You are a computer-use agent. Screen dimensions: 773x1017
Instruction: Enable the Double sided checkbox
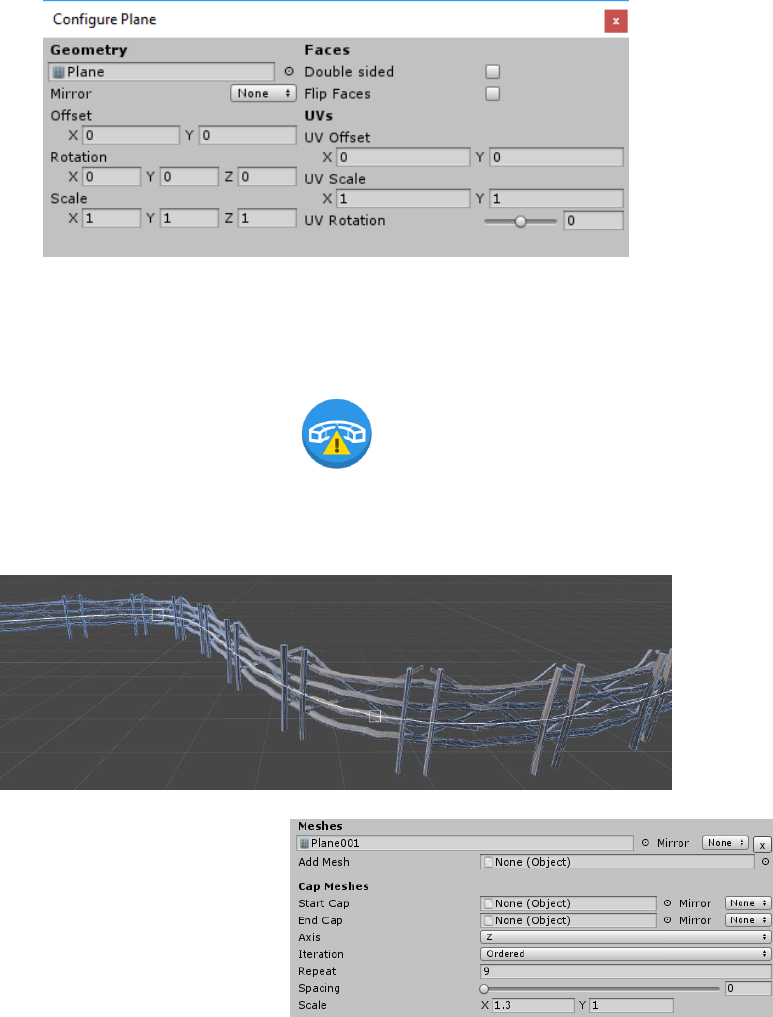click(493, 72)
